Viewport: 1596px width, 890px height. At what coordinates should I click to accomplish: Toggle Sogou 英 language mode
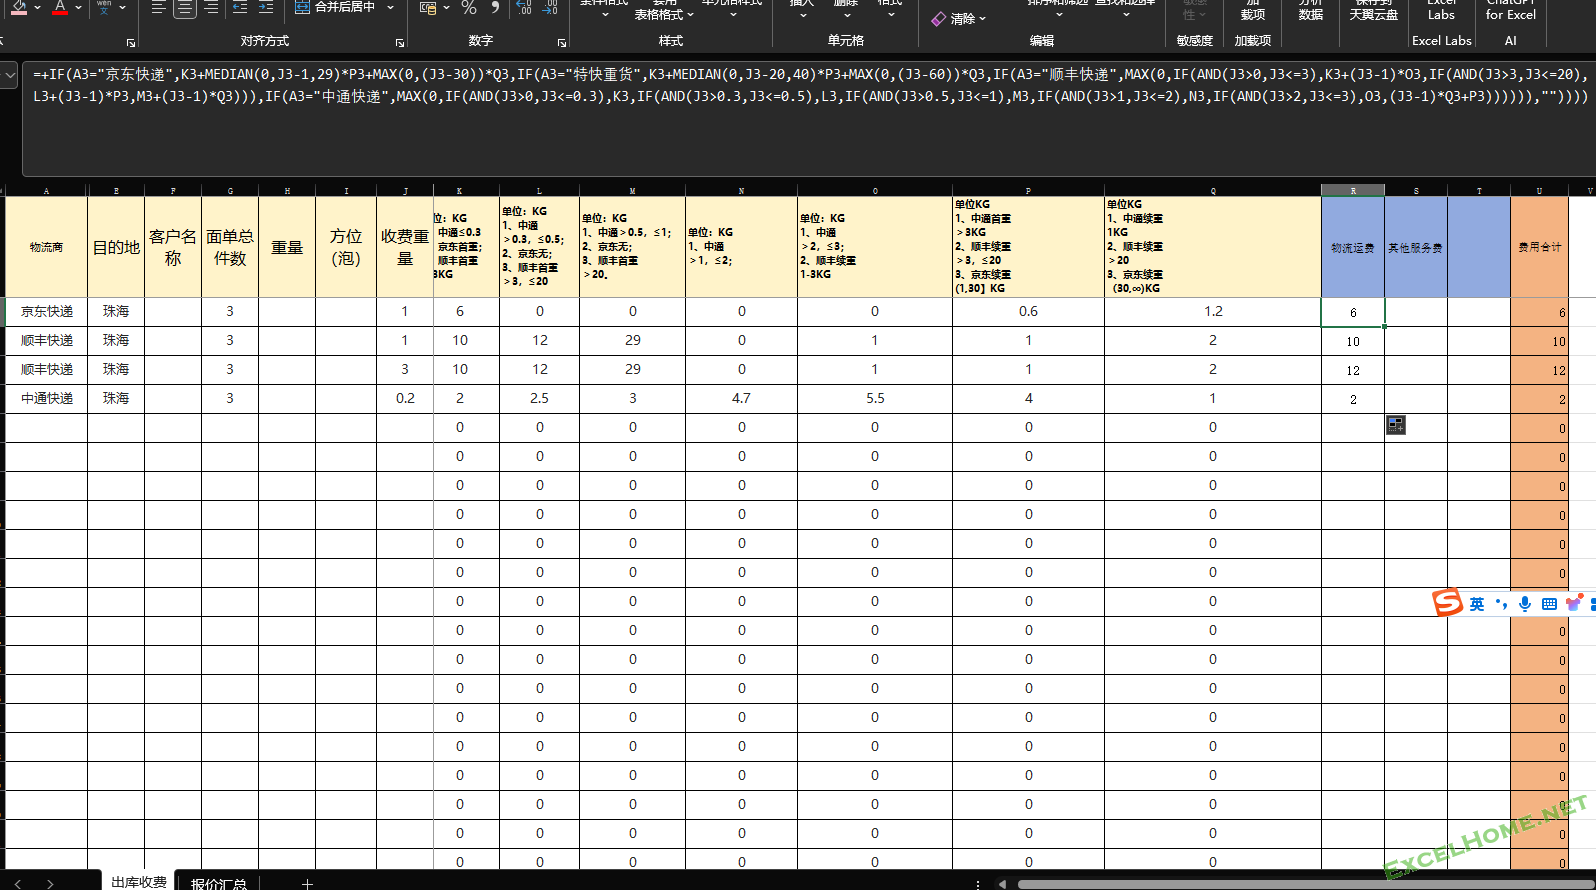coord(1477,604)
